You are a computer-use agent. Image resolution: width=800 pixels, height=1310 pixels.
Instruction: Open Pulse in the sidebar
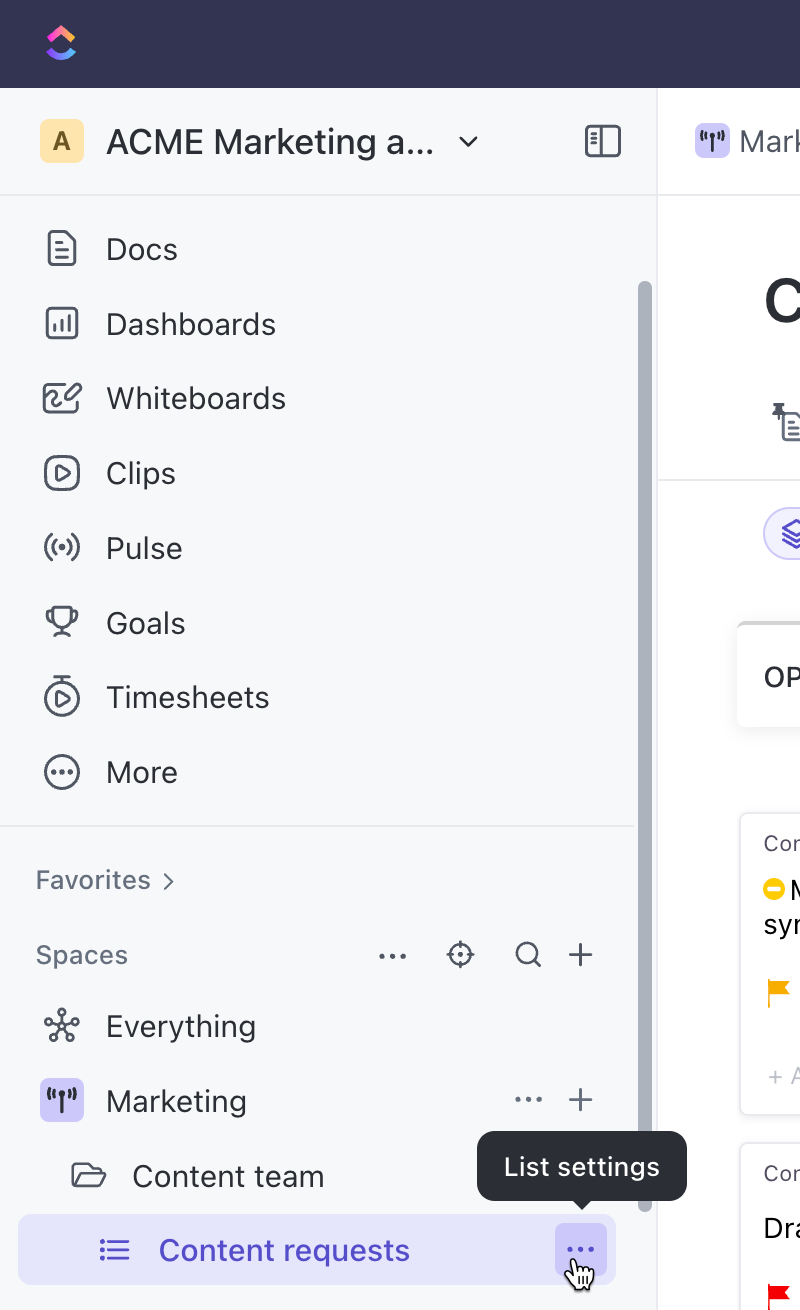point(144,548)
